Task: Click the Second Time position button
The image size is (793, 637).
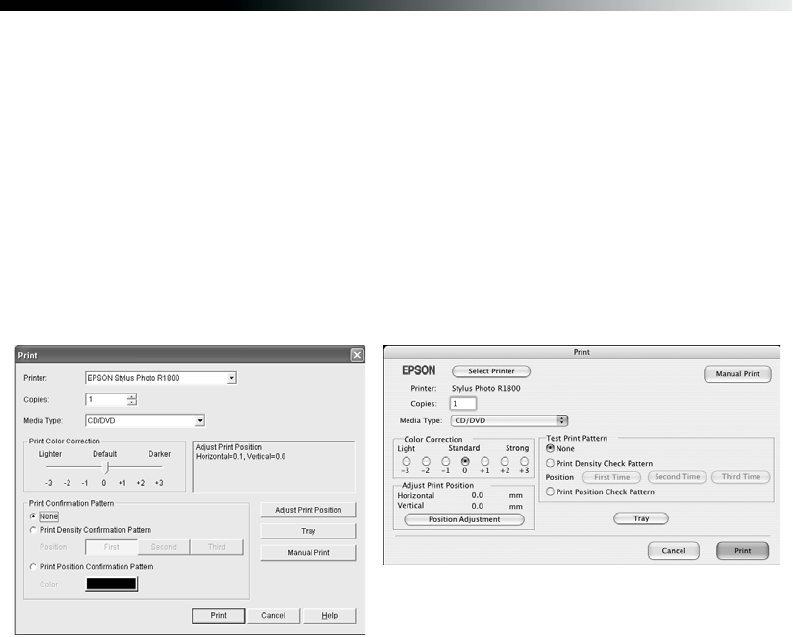Action: (x=677, y=477)
